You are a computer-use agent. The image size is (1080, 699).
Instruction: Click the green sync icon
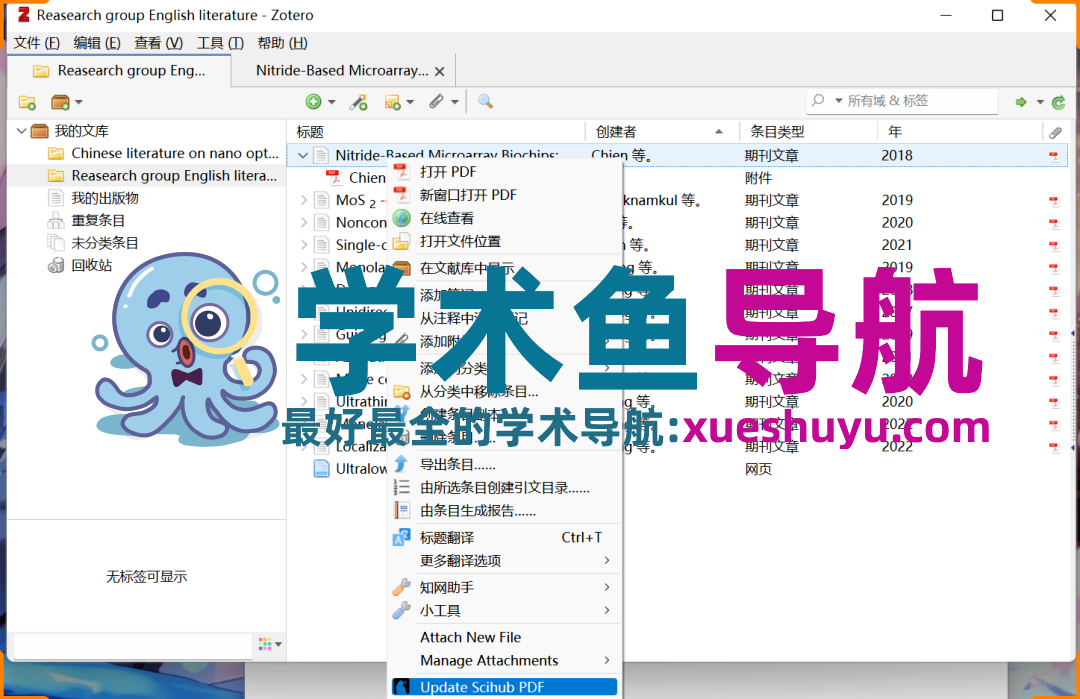(x=1059, y=103)
